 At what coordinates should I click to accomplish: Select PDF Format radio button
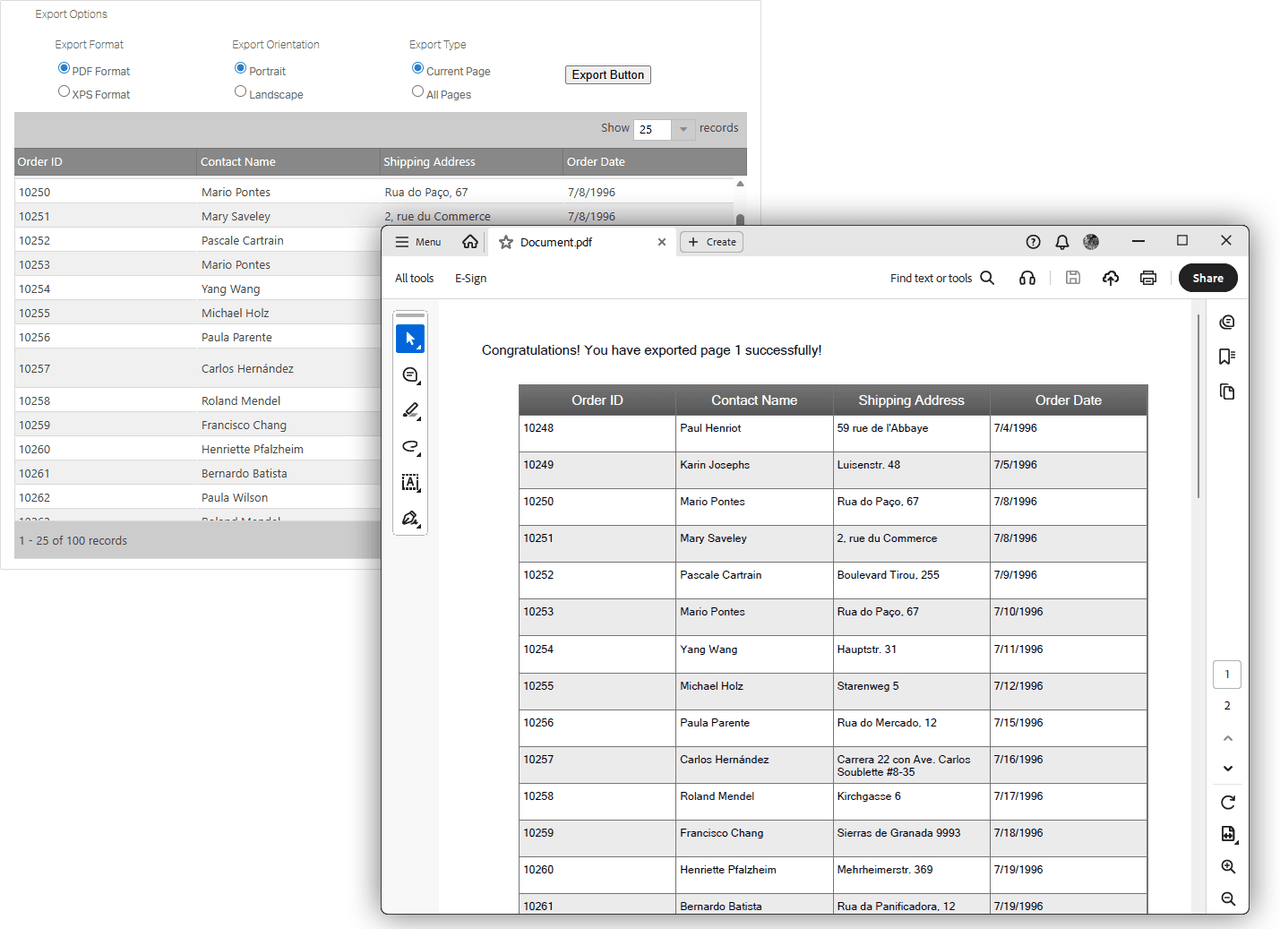(x=64, y=68)
